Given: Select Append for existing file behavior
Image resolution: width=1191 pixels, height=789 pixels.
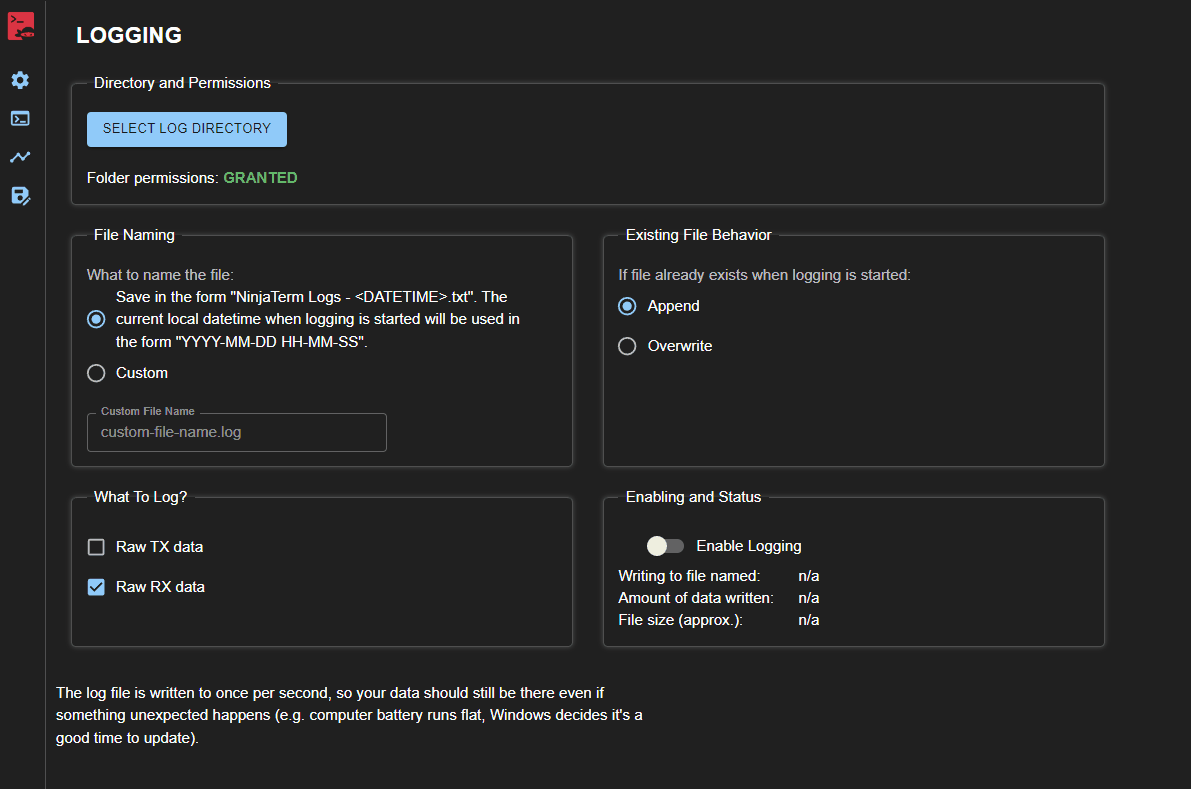Looking at the screenshot, I should 627,306.
